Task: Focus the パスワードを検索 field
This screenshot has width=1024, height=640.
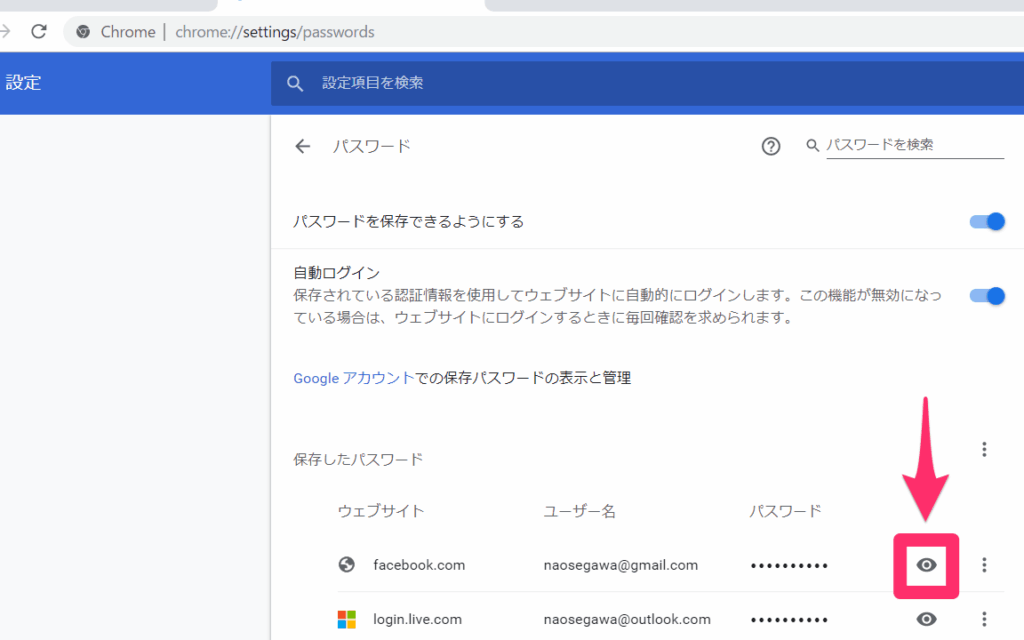Action: (x=914, y=145)
